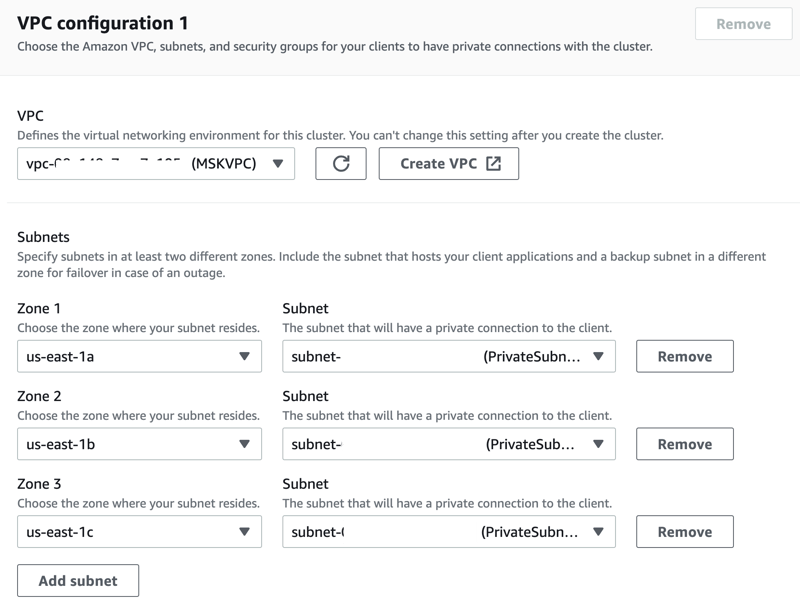Select the Zone 1 subnet field

point(449,356)
